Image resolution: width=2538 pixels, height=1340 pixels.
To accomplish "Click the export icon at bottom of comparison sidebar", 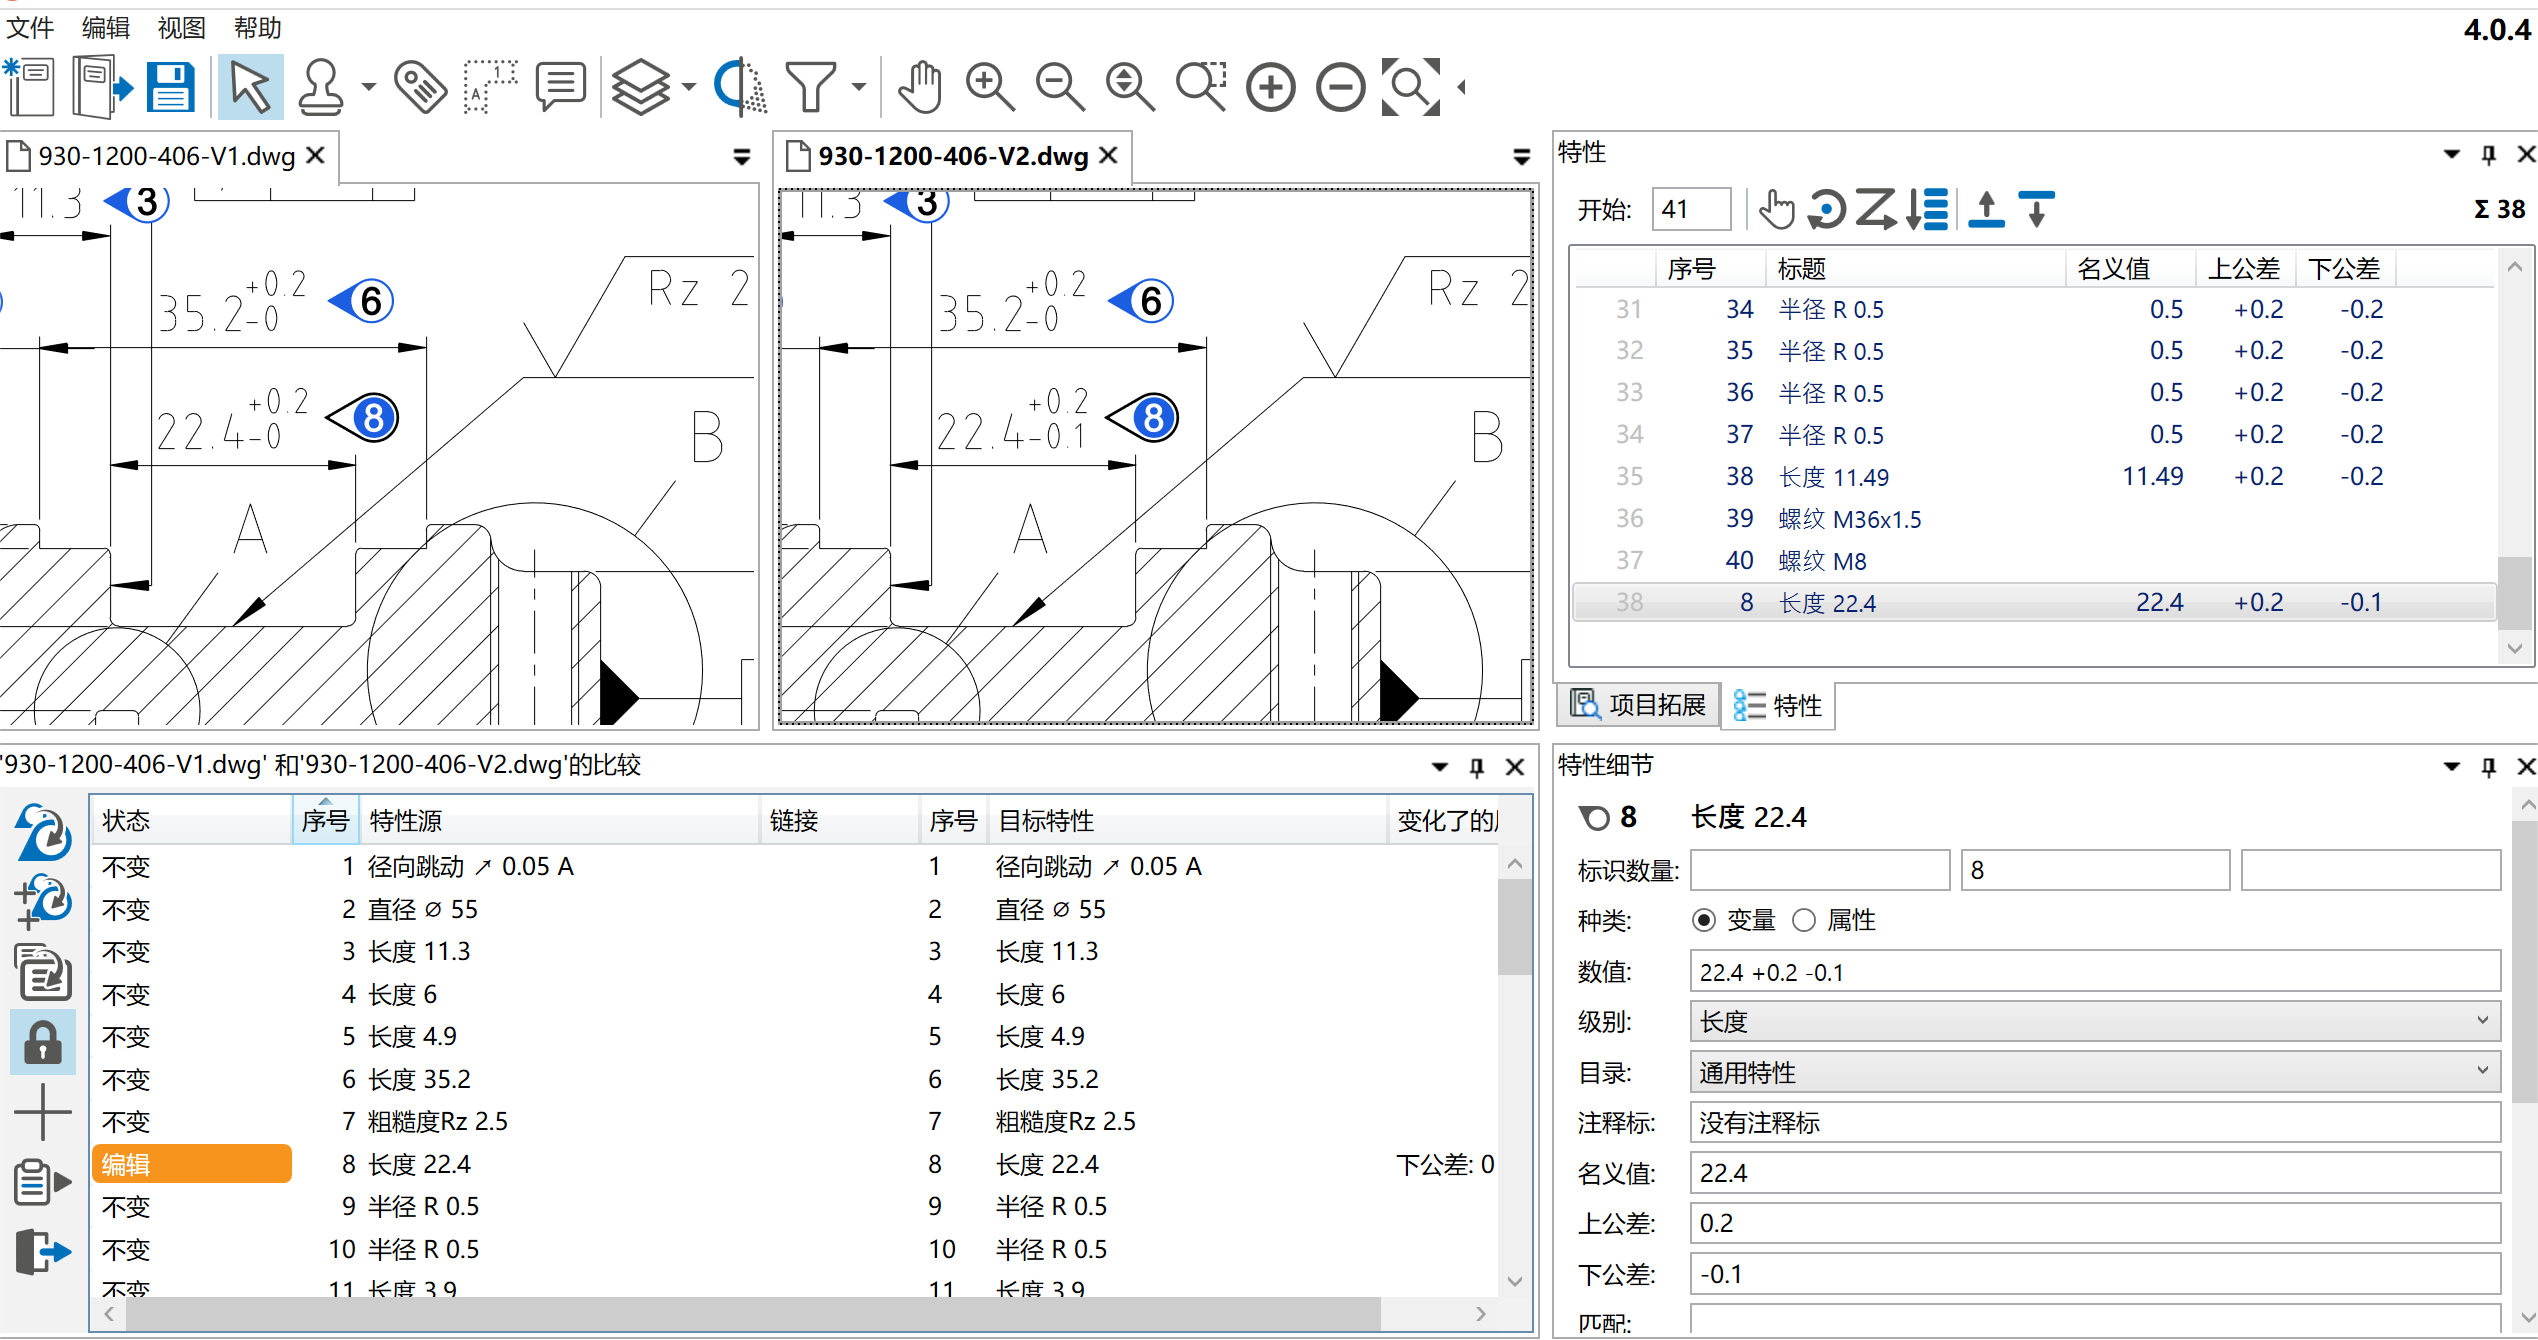I will (42, 1253).
